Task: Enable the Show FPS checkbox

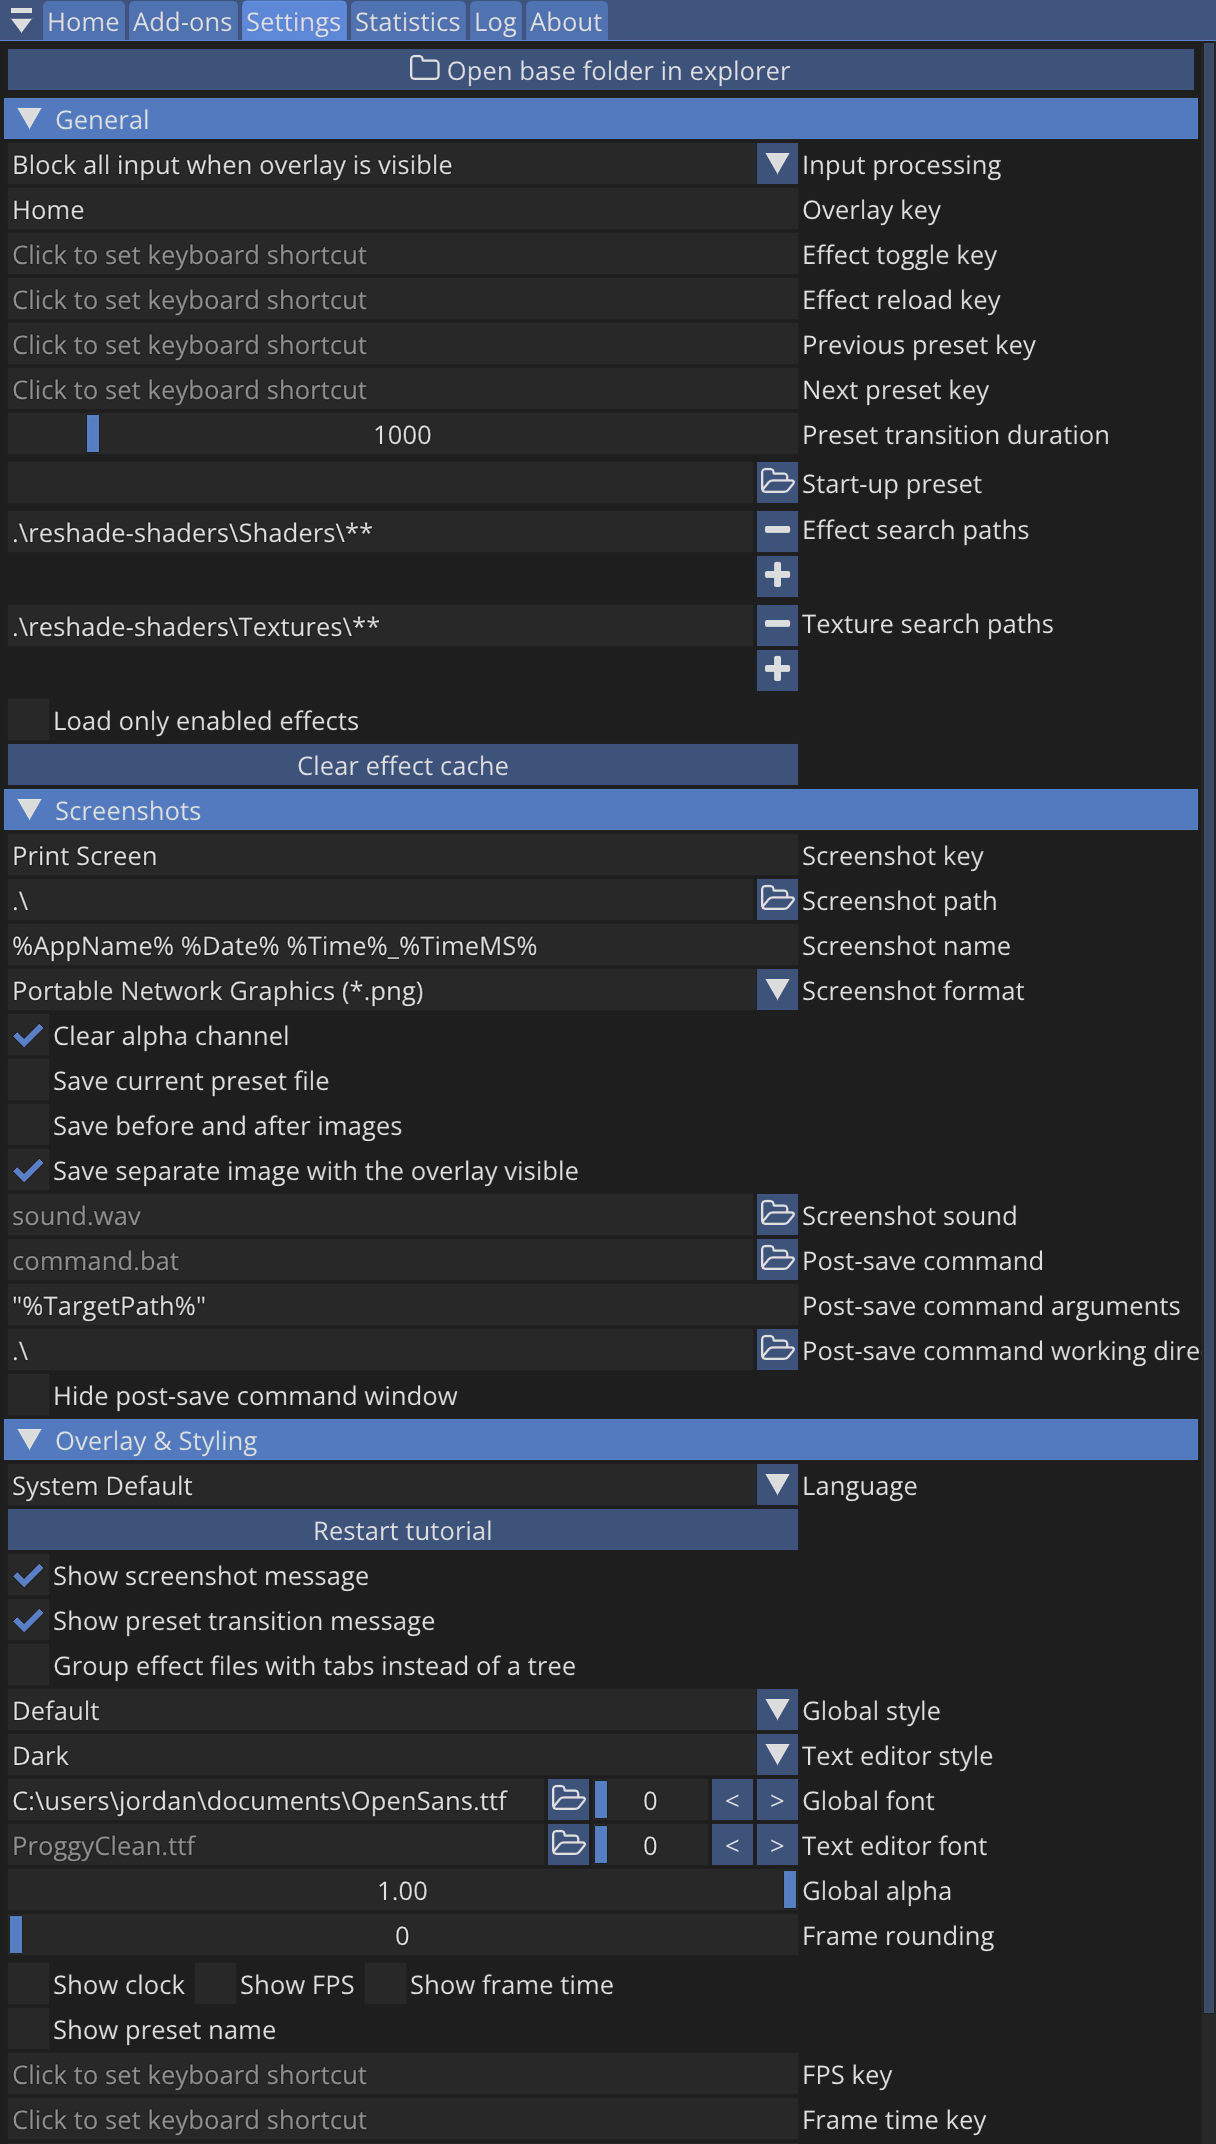Action: coord(215,1984)
